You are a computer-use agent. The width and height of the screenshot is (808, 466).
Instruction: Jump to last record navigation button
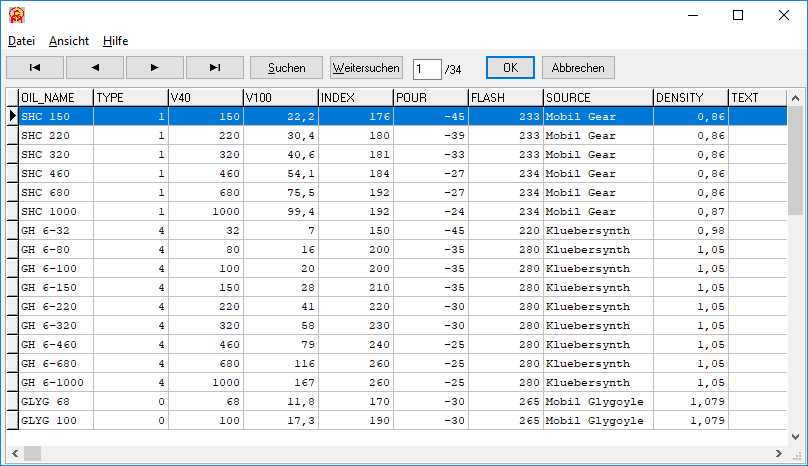pos(214,68)
